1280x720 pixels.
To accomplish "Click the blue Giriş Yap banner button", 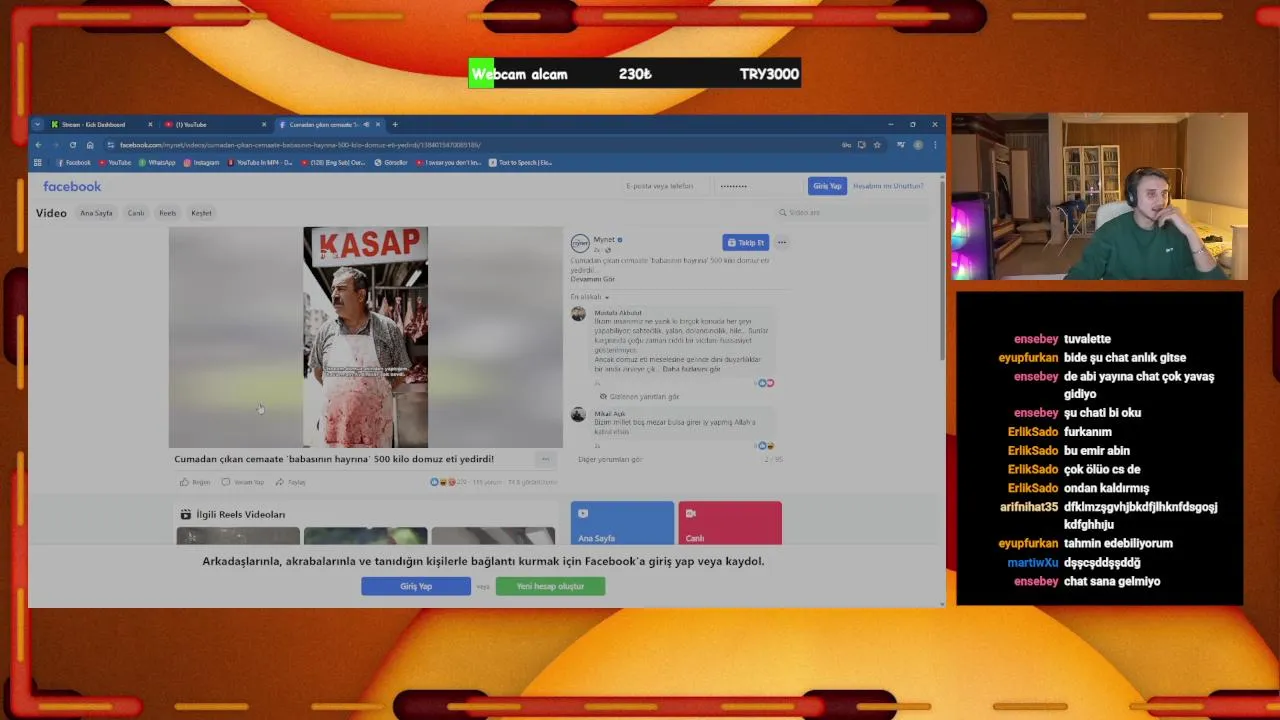I will point(416,586).
